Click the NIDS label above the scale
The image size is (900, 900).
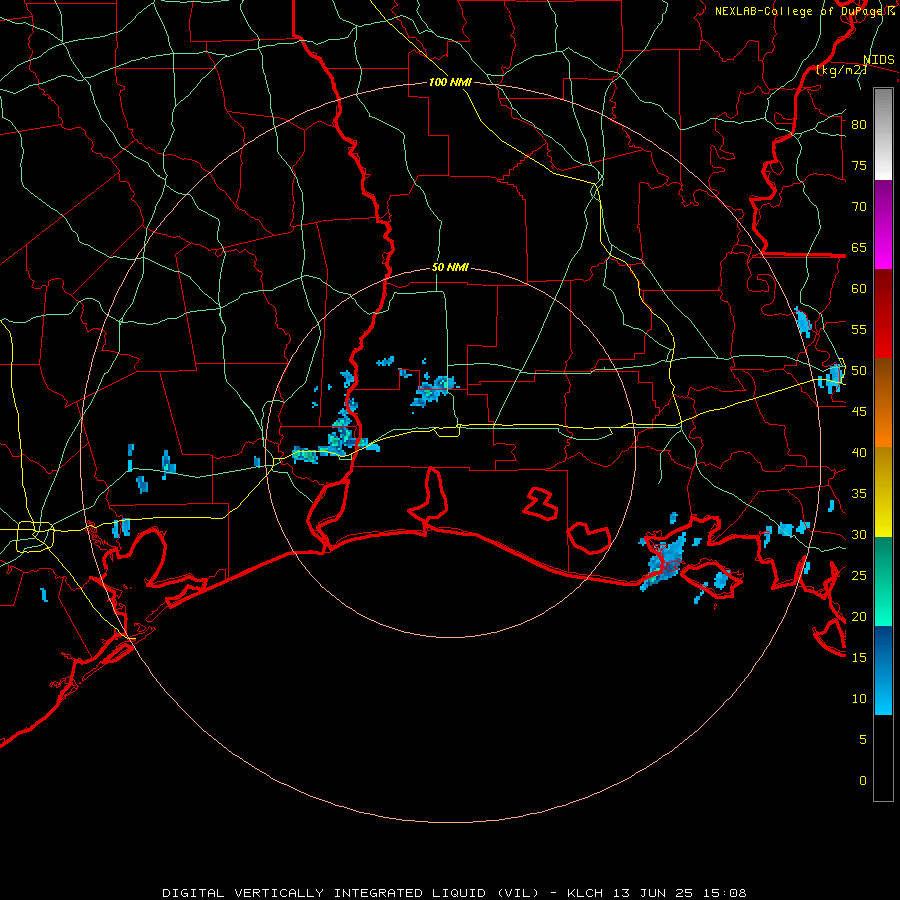tap(878, 60)
